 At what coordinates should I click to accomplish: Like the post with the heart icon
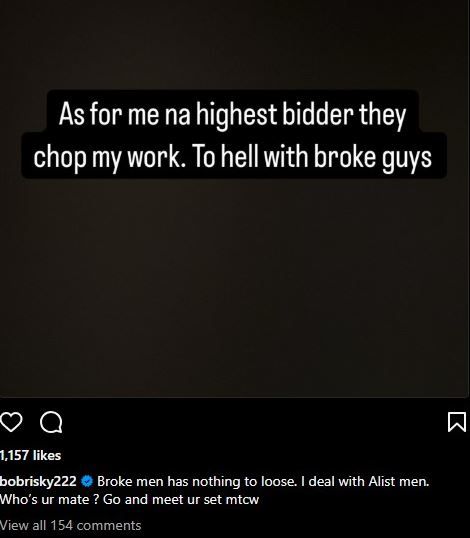11,422
